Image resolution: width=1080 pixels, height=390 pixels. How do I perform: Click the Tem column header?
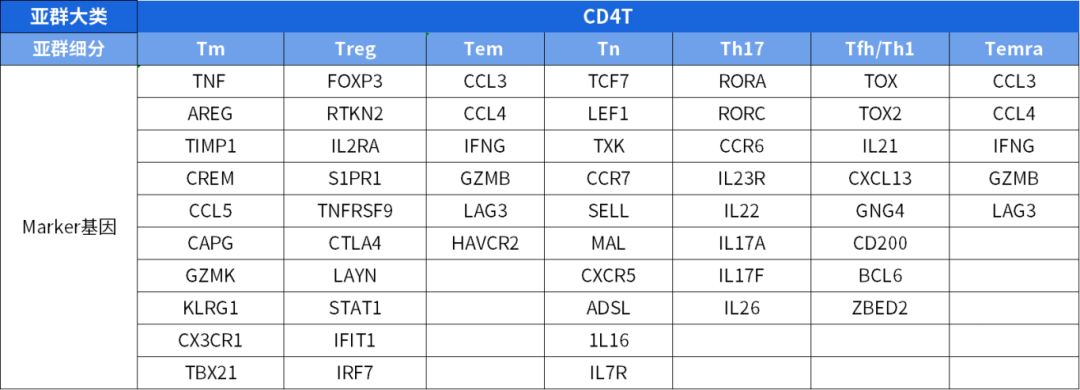pyautogui.click(x=486, y=49)
